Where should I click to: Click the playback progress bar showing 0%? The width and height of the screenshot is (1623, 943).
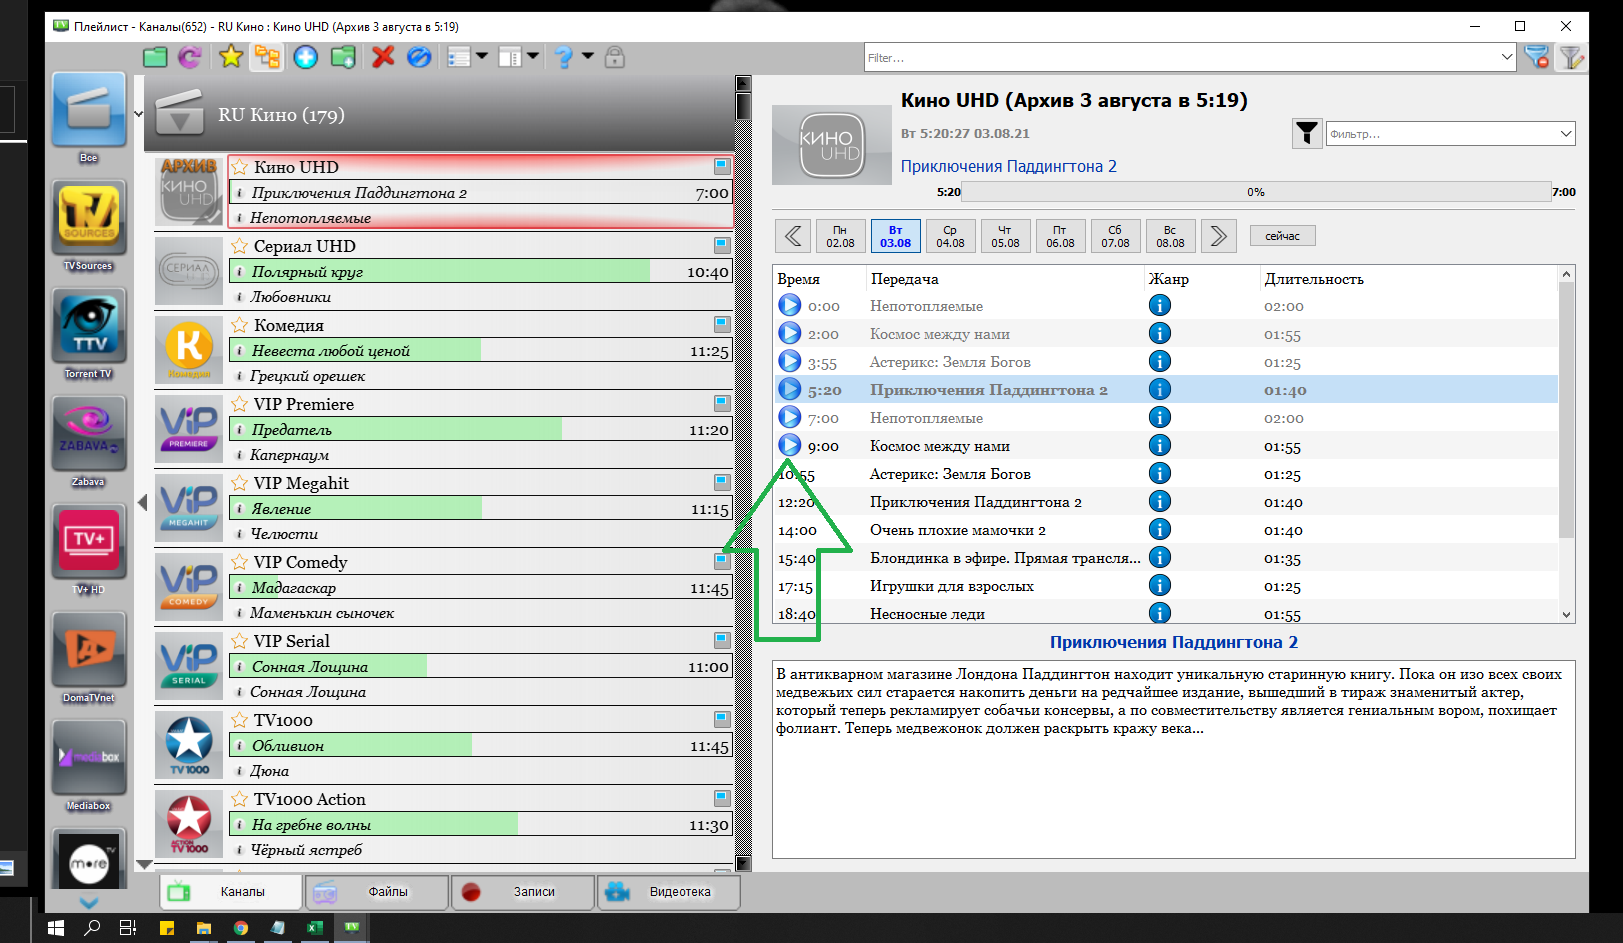coord(1255,192)
